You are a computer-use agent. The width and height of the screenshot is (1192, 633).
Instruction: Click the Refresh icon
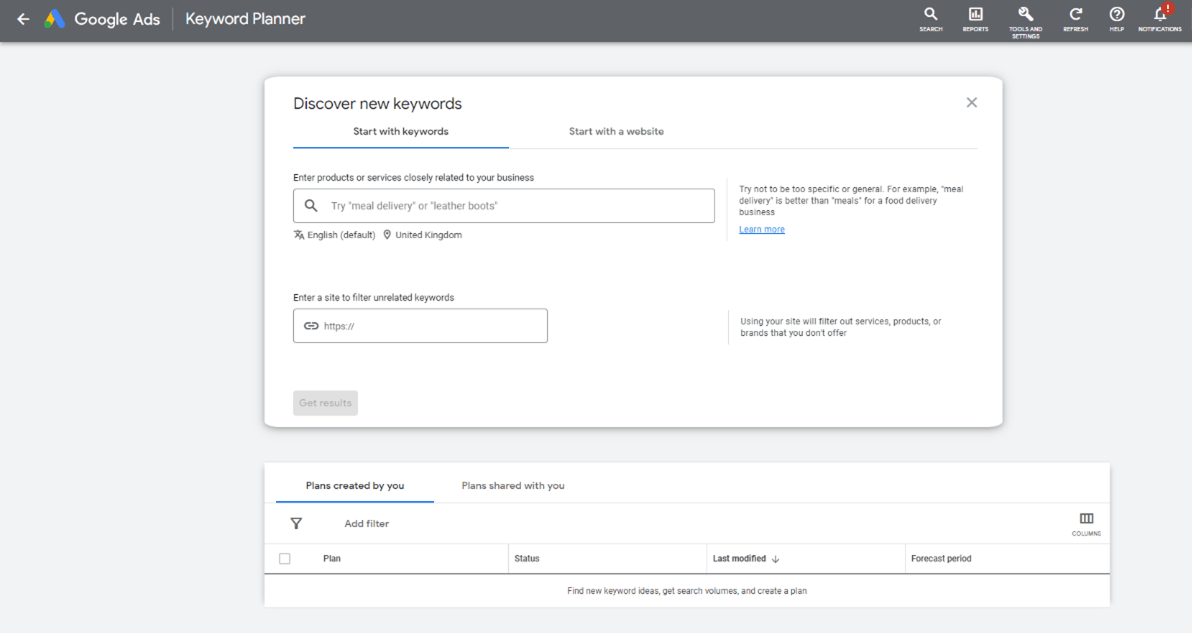(x=1076, y=19)
